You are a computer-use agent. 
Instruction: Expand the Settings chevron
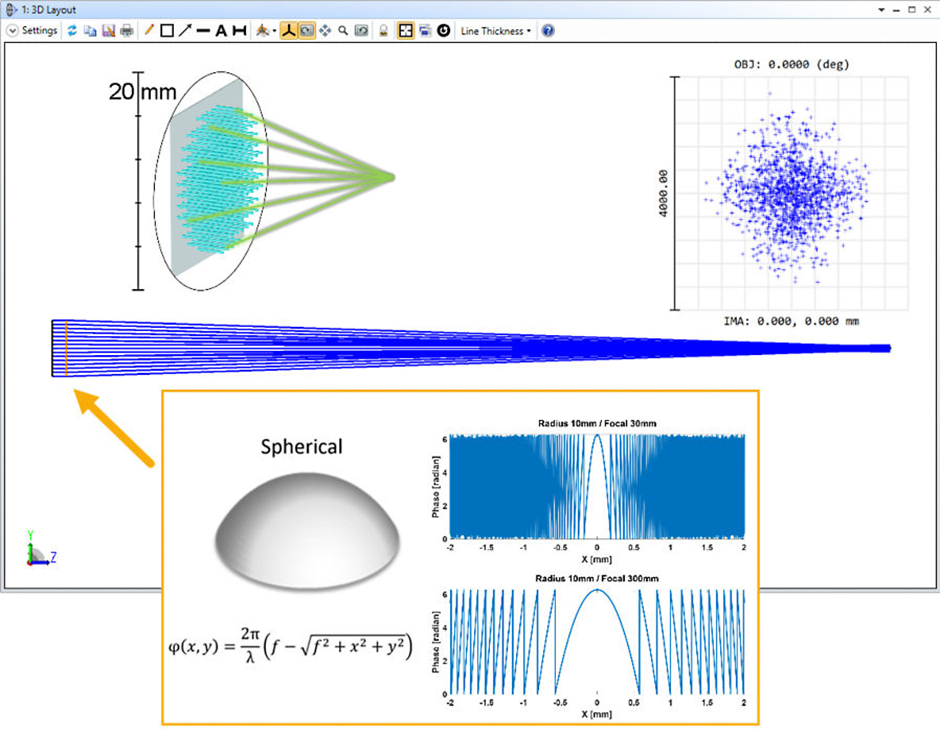tap(12, 31)
